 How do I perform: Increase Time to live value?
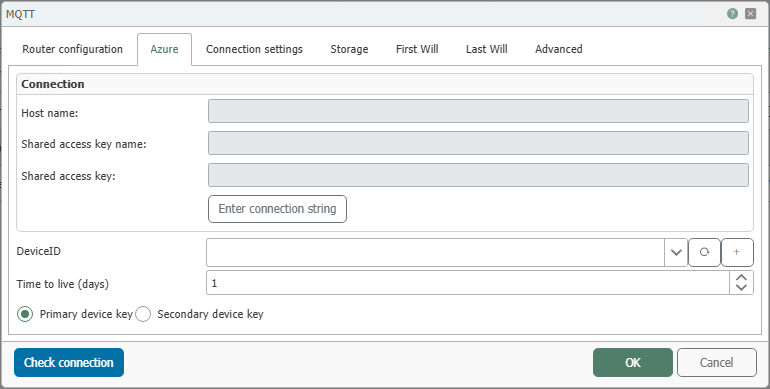[741, 278]
